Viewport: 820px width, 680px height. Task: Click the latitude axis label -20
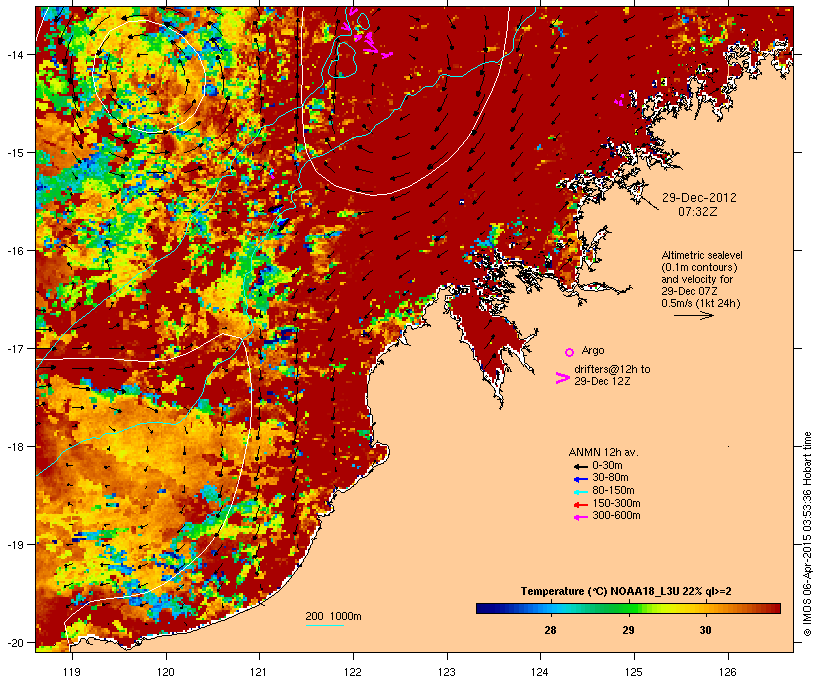point(14,643)
